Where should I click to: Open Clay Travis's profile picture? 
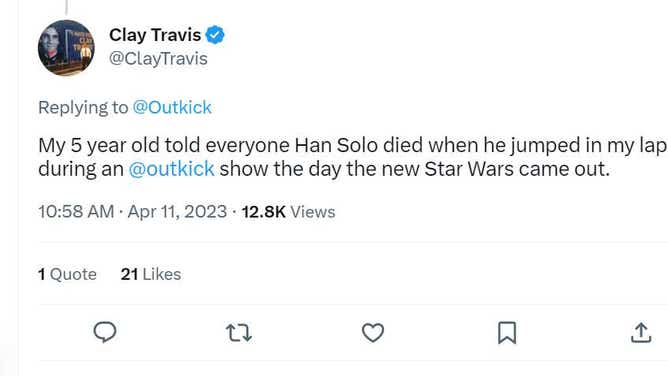(x=66, y=48)
